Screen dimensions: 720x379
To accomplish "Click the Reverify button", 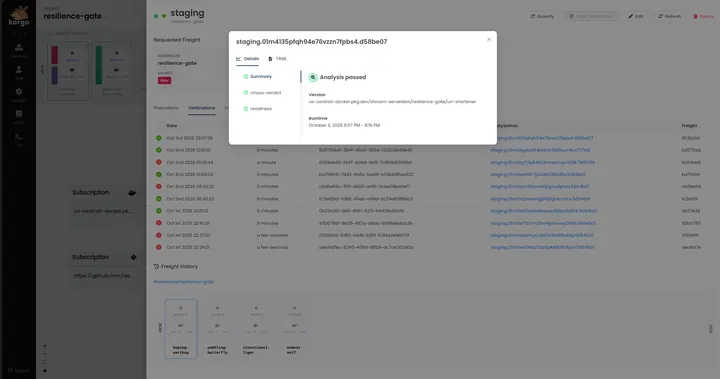I will pos(542,16).
